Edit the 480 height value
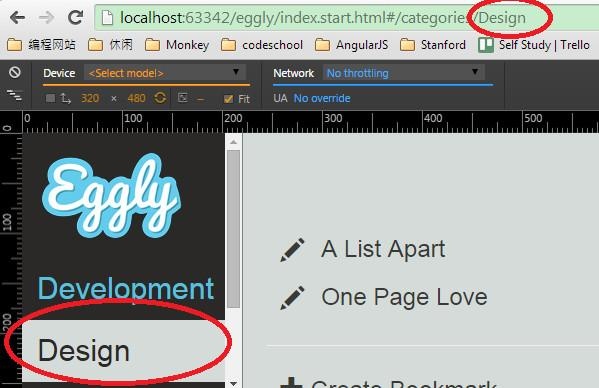Viewport: 599px width, 388px height. 136,99
